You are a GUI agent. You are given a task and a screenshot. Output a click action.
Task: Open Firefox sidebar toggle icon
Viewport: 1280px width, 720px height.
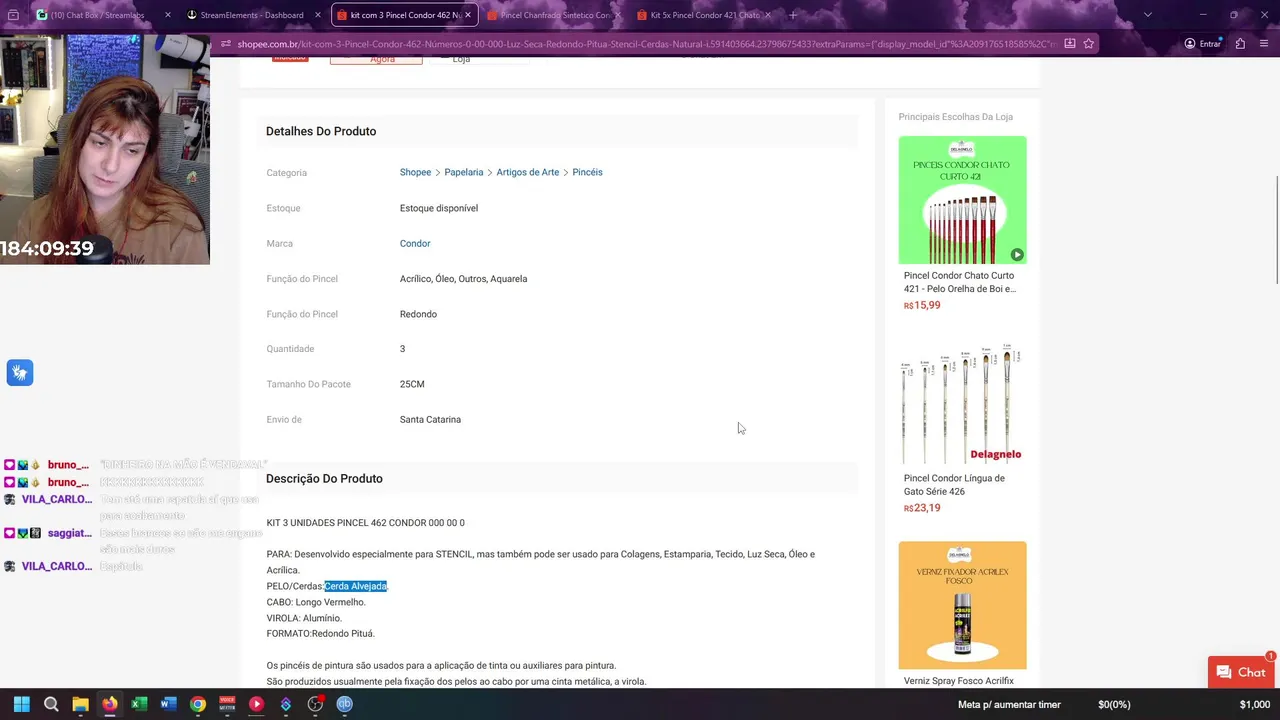(13, 15)
